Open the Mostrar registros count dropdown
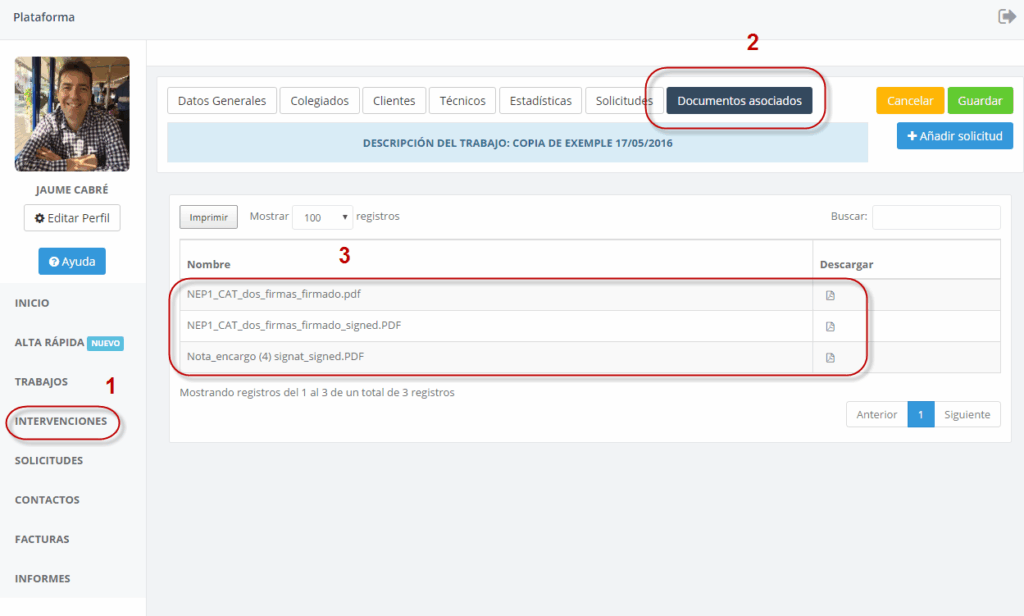Screen dimensions: 1024x616 point(322,217)
